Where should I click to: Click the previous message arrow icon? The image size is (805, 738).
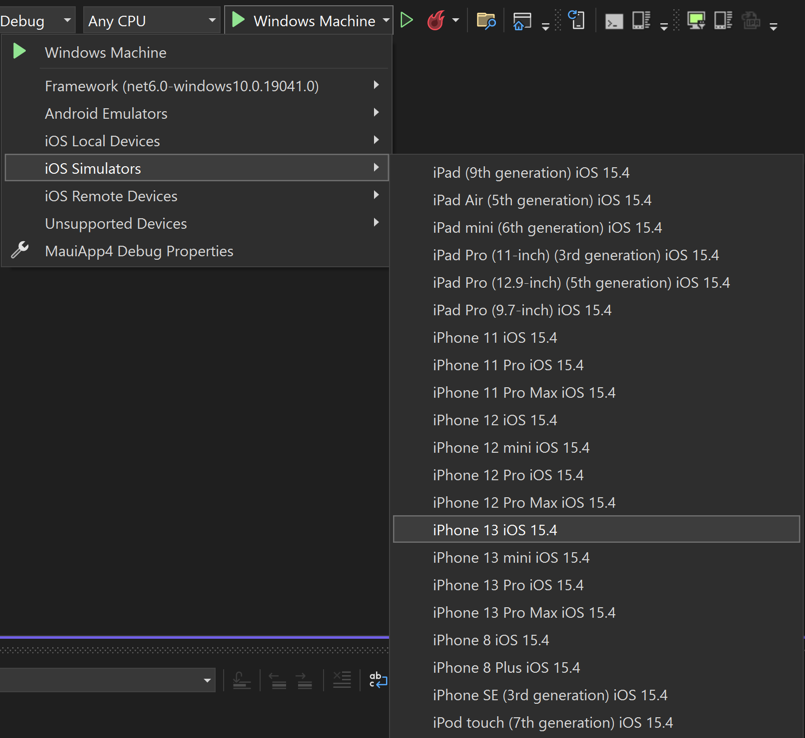pyautogui.click(x=277, y=680)
